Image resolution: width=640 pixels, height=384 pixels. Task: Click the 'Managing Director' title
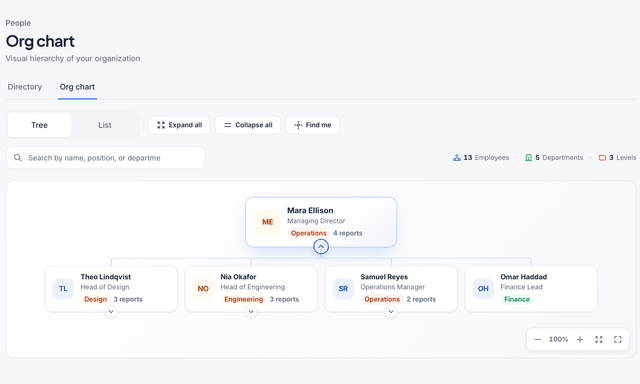click(x=316, y=221)
